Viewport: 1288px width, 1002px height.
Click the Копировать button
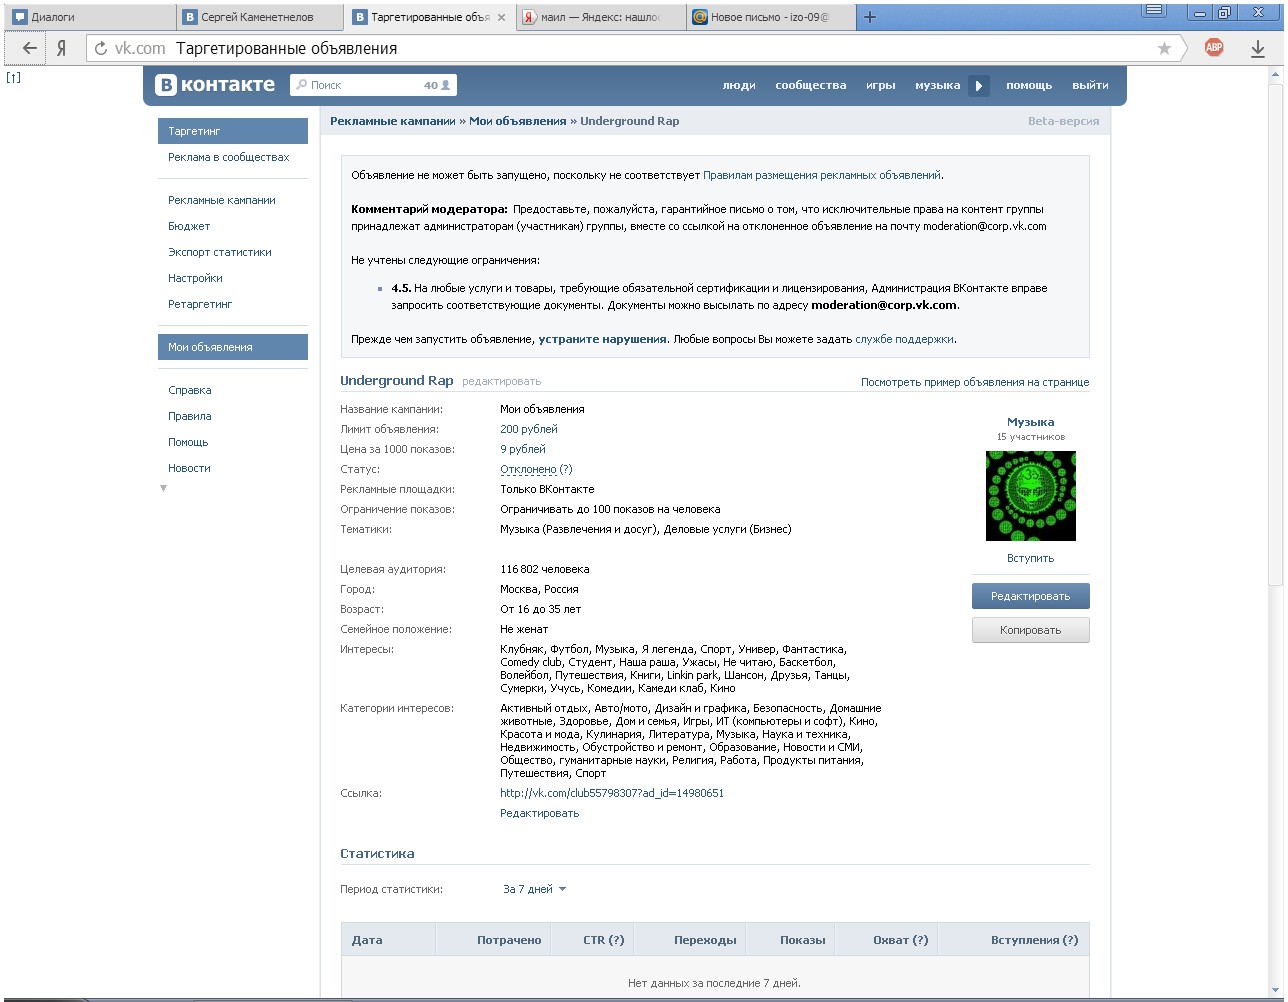click(1031, 630)
